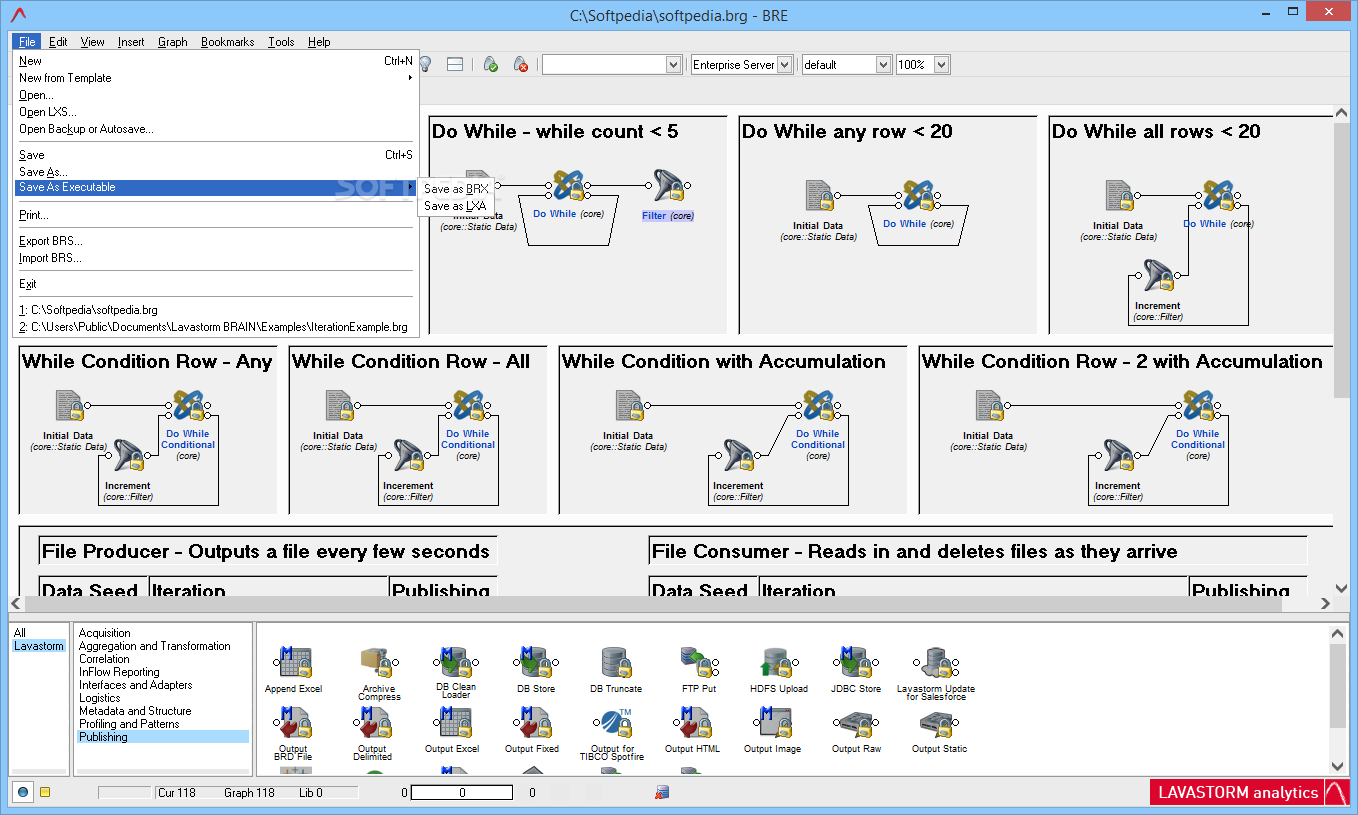Select the Publishing category
Viewport: 1358px width, 815px height.
(163, 737)
